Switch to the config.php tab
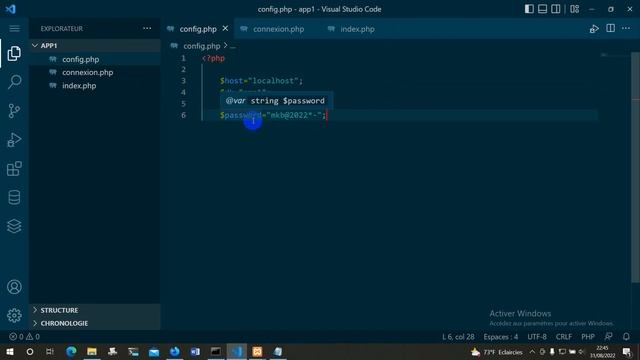640x360 pixels. pos(198,29)
